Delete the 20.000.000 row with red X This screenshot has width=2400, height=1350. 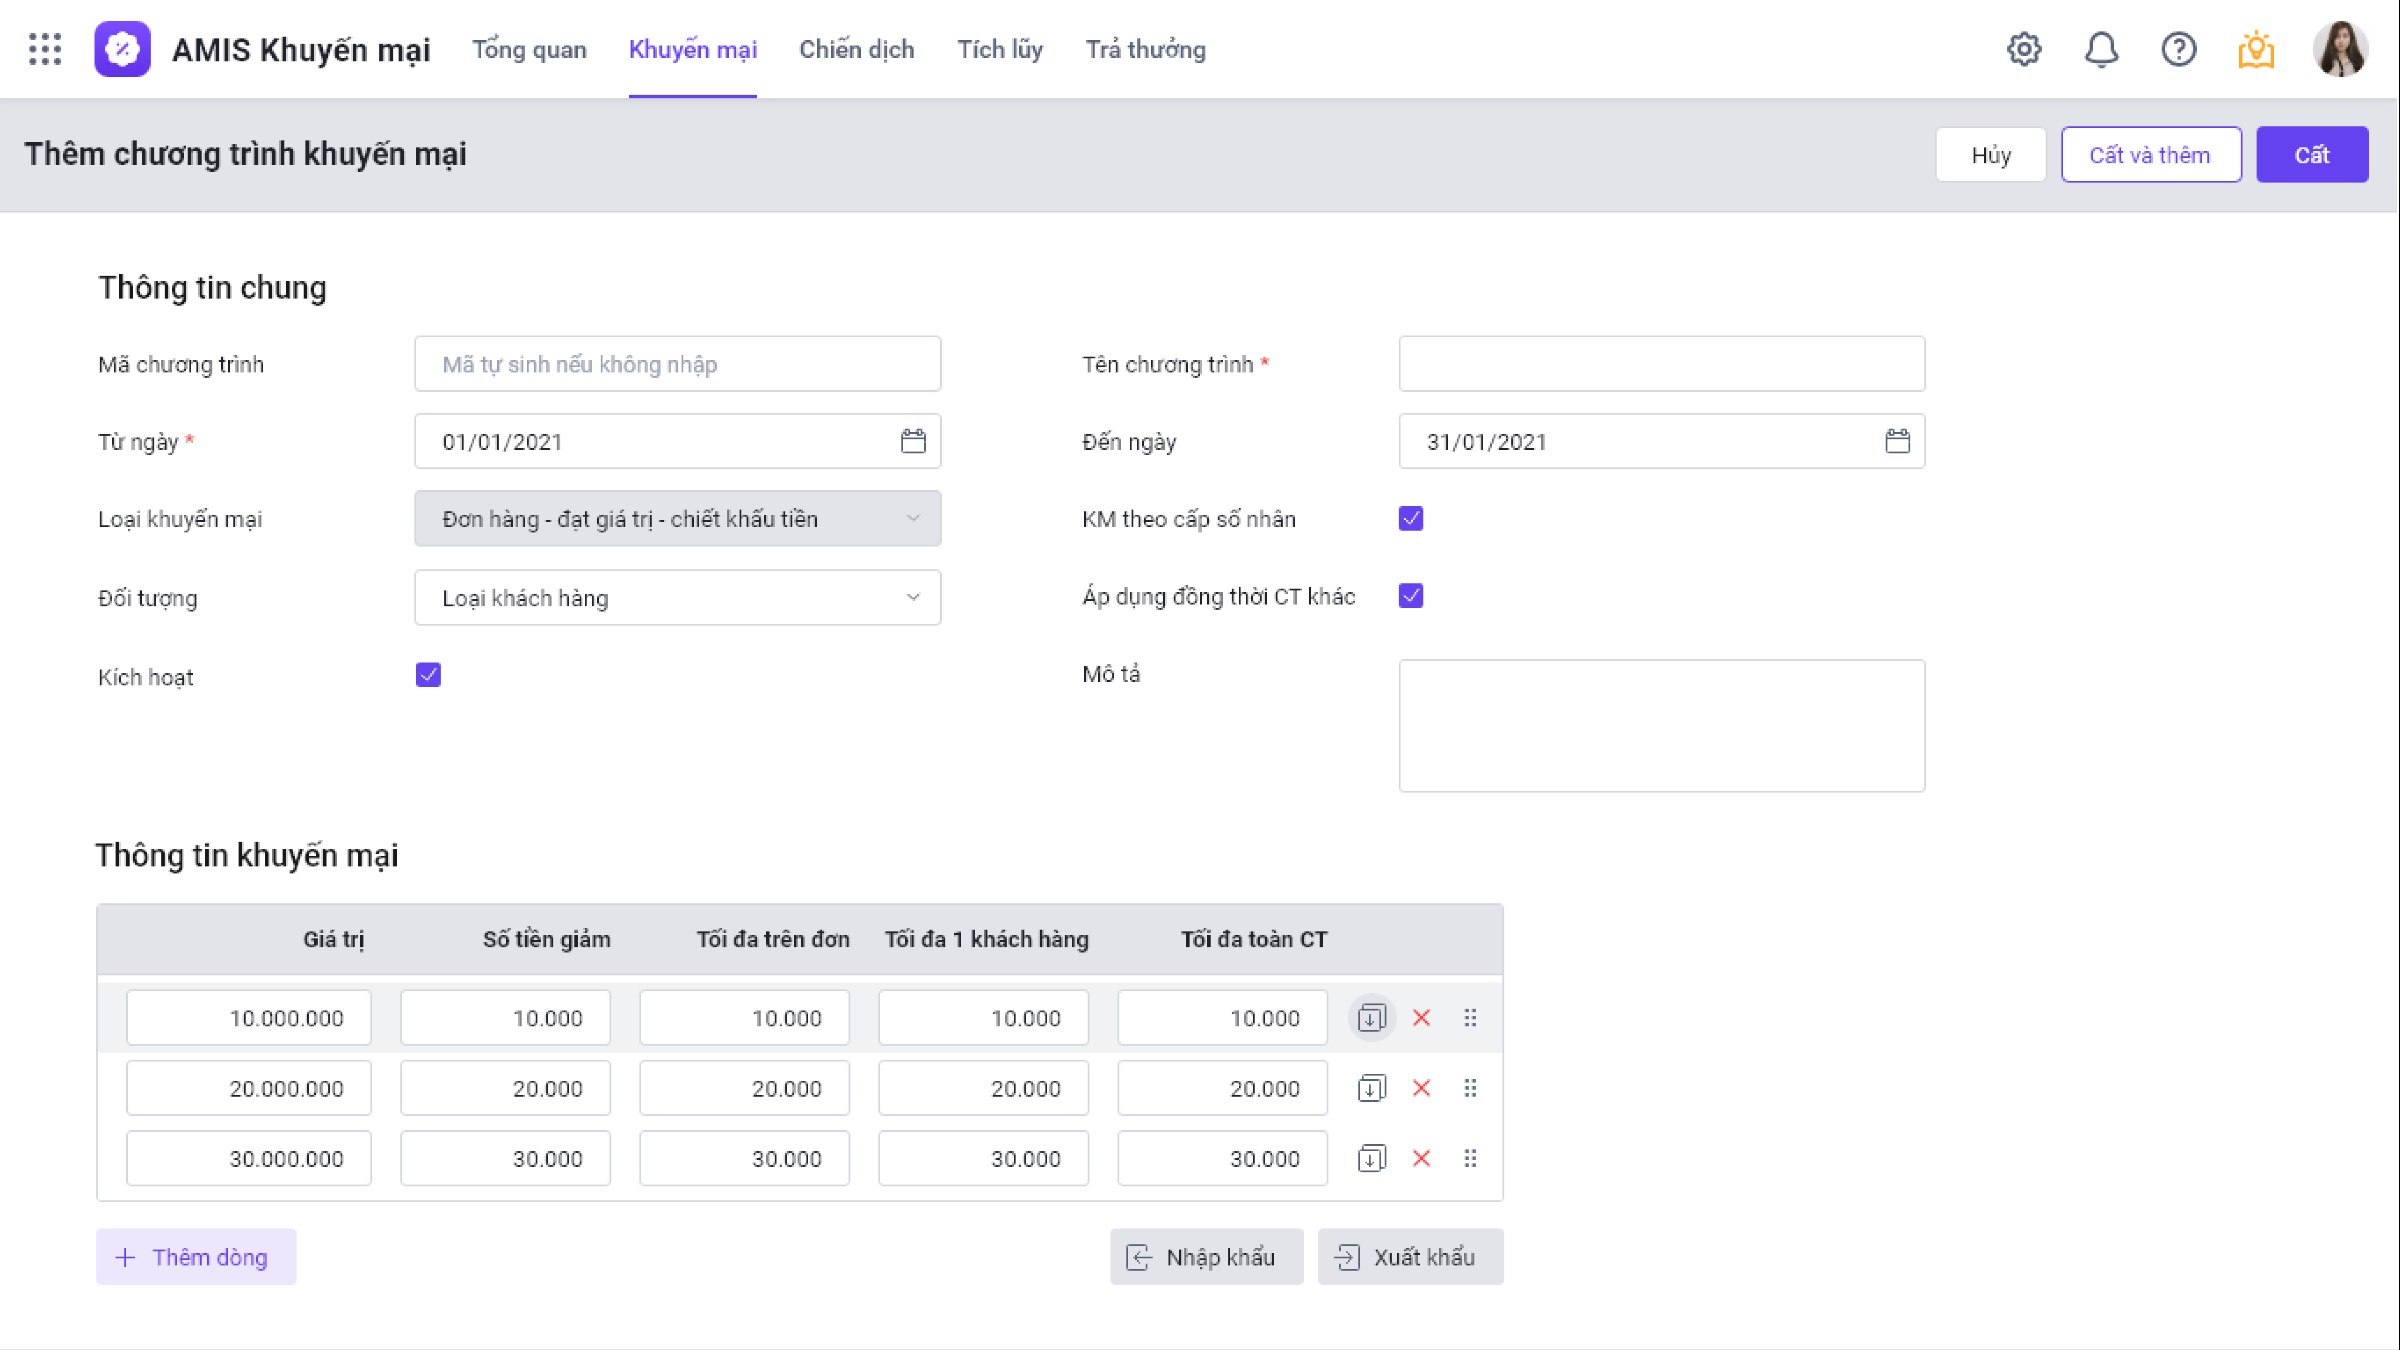(1421, 1088)
